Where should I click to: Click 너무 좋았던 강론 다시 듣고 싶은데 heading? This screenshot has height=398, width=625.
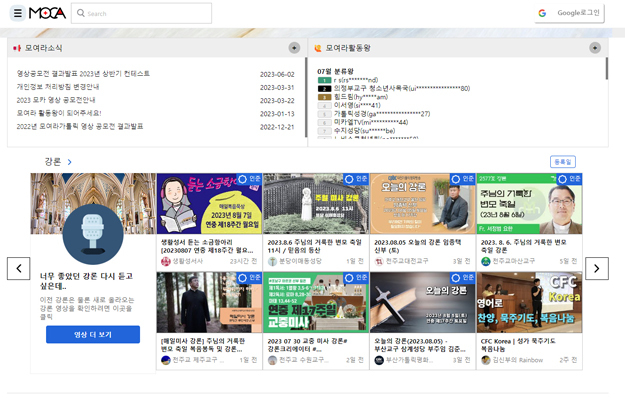tap(86, 281)
